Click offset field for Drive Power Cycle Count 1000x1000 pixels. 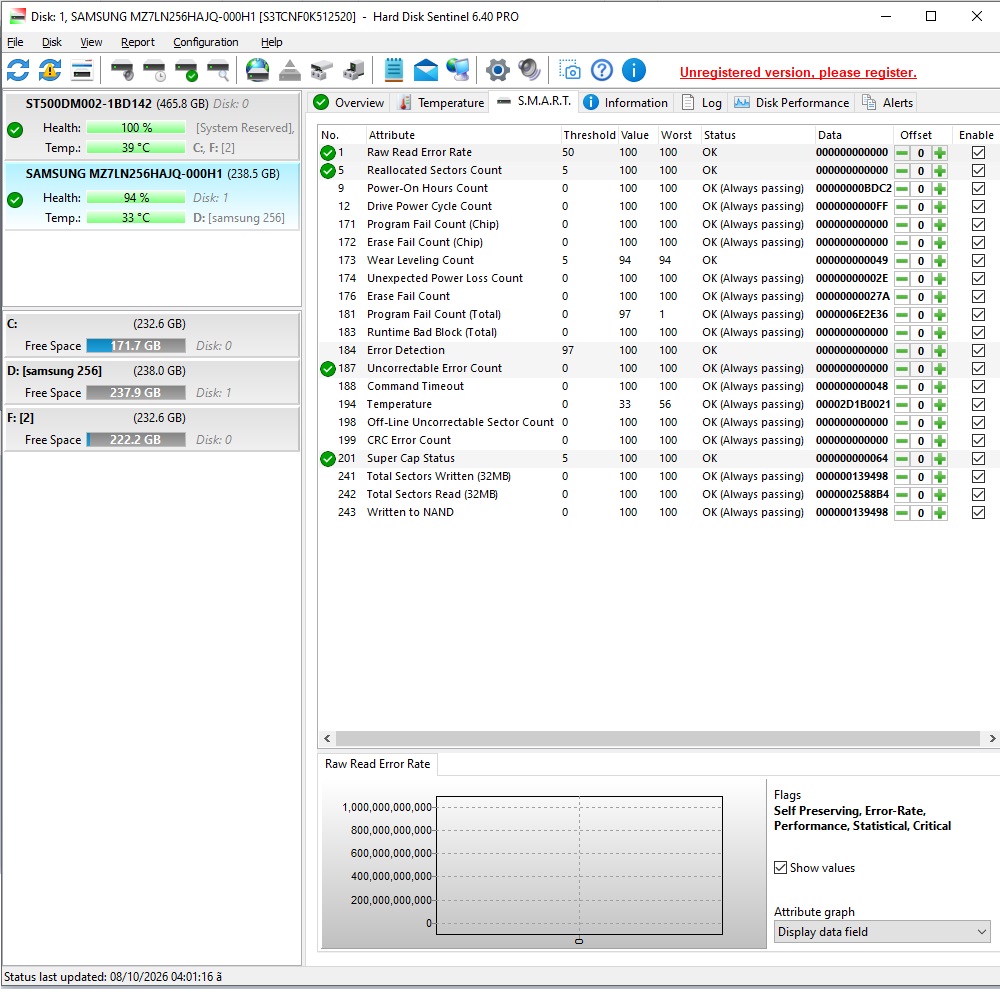pos(920,207)
